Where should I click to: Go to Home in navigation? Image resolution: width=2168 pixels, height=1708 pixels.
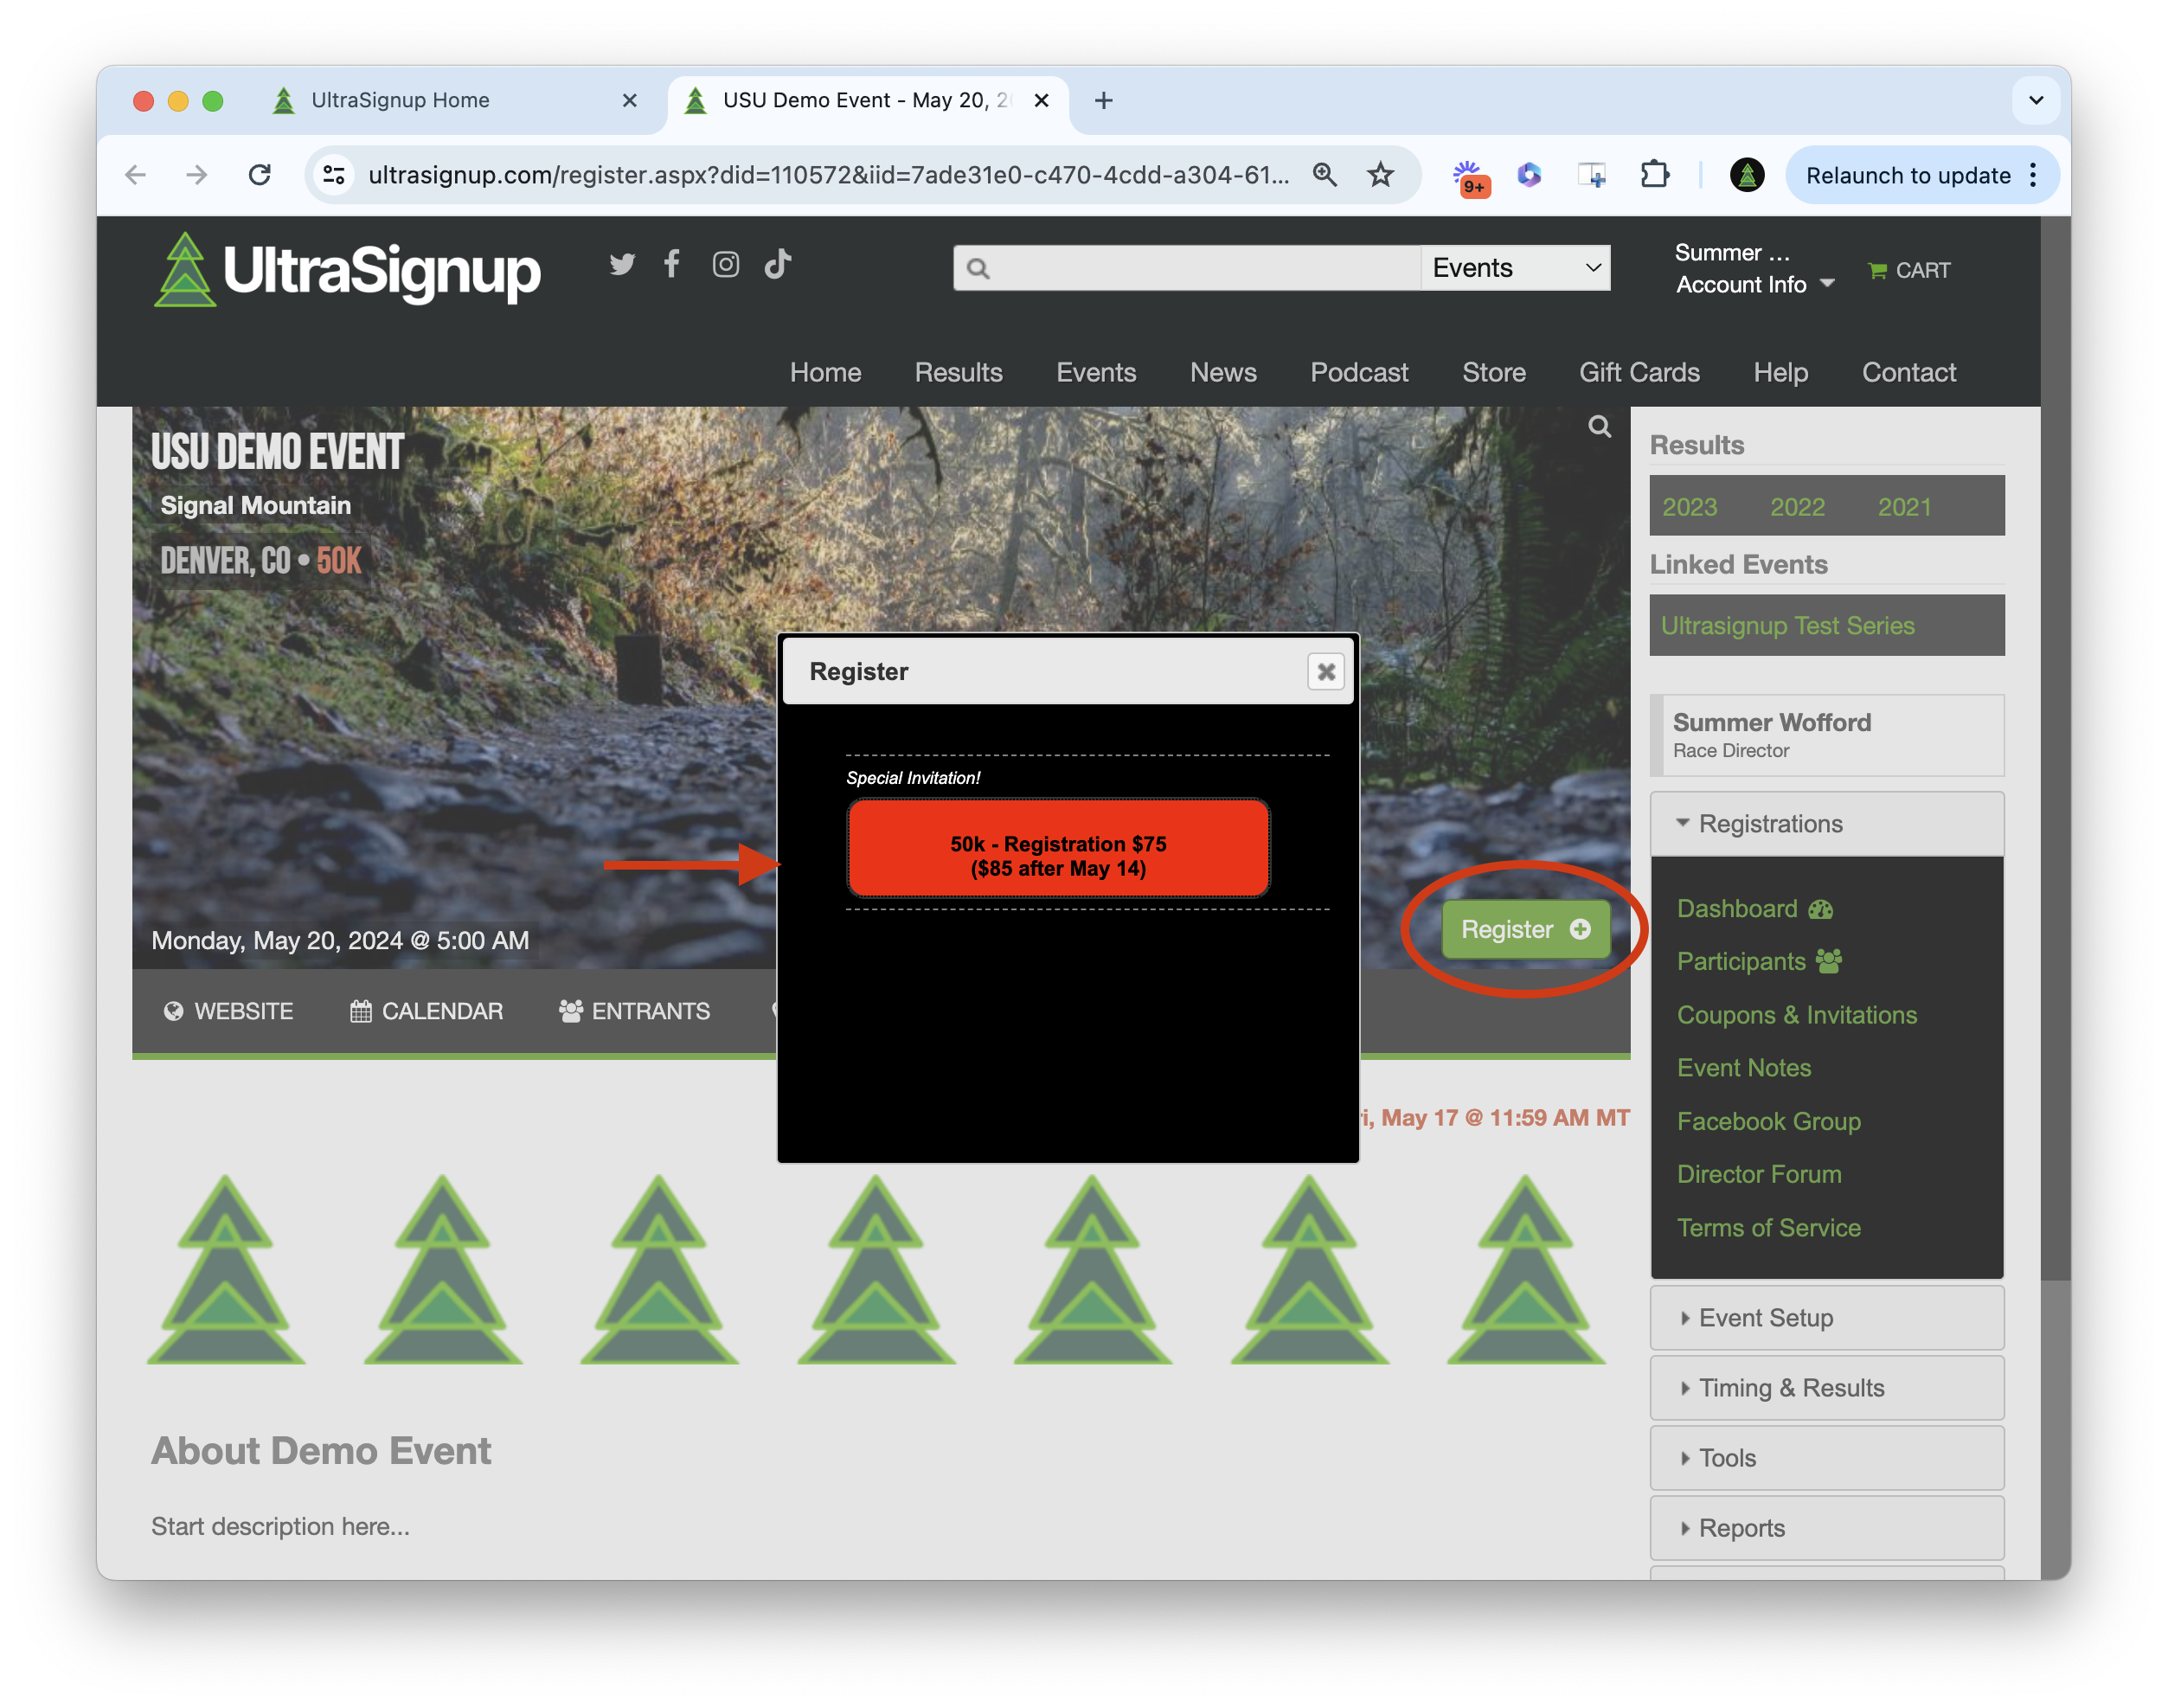tap(825, 373)
